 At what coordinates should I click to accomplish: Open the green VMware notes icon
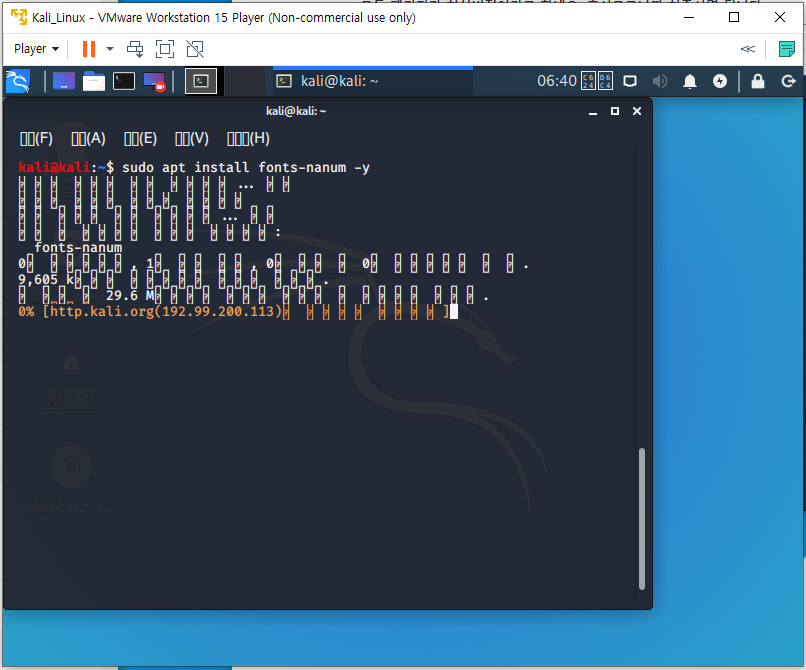[x=786, y=49]
